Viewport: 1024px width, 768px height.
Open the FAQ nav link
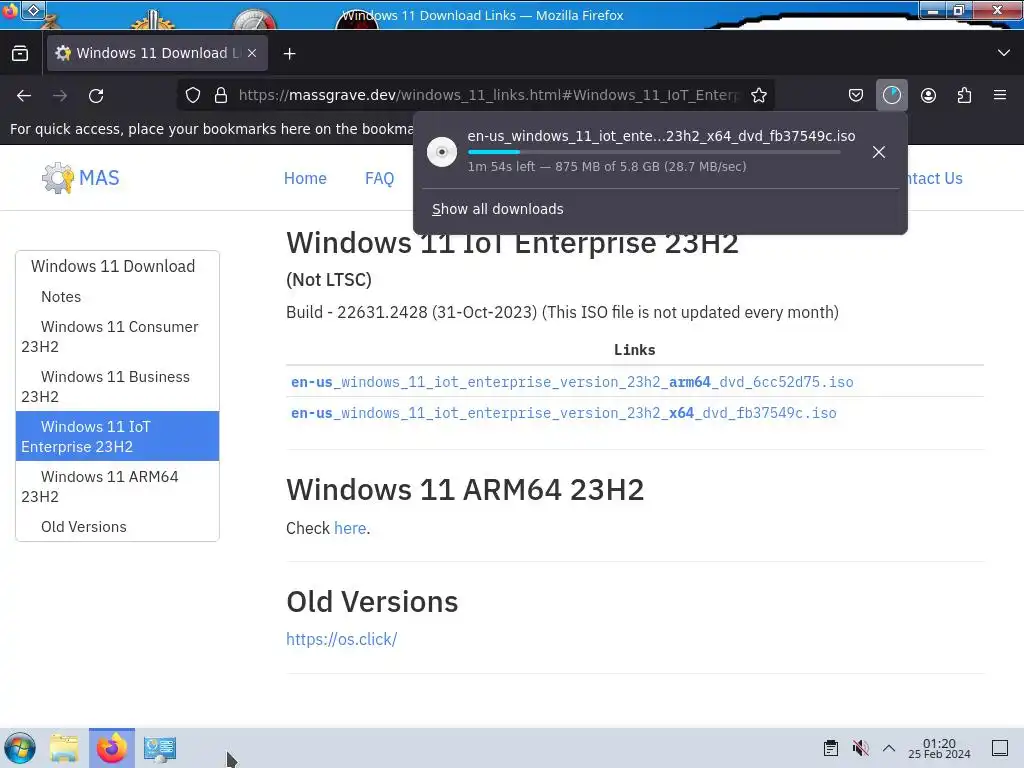[379, 178]
